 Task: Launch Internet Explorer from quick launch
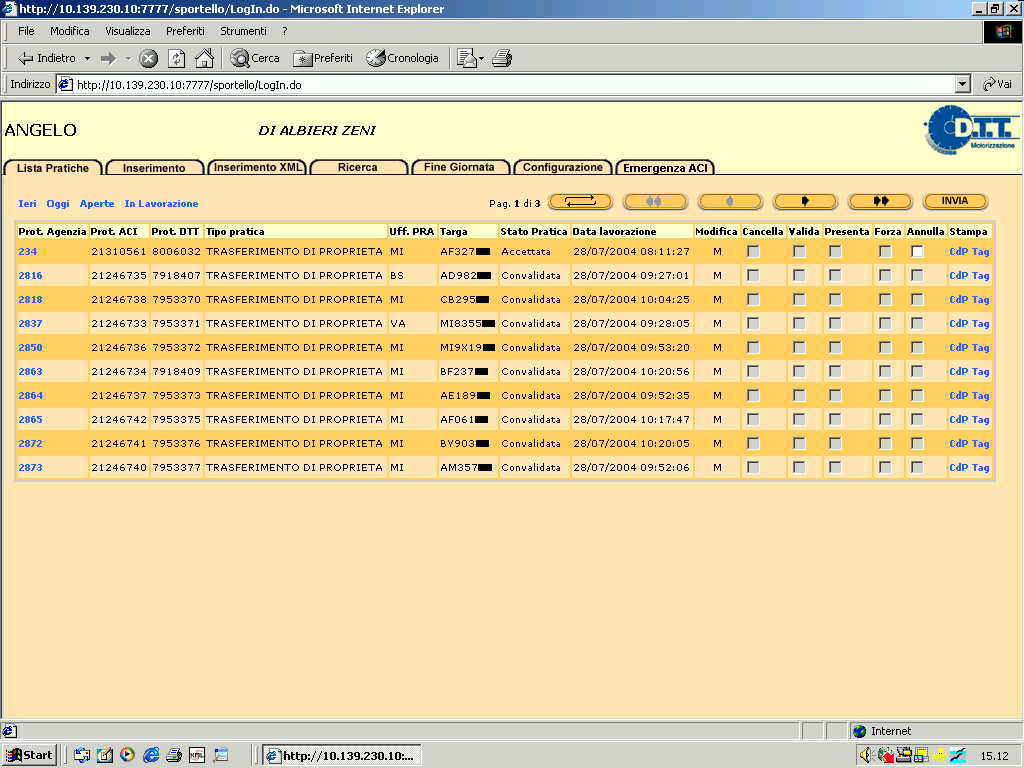click(x=151, y=755)
